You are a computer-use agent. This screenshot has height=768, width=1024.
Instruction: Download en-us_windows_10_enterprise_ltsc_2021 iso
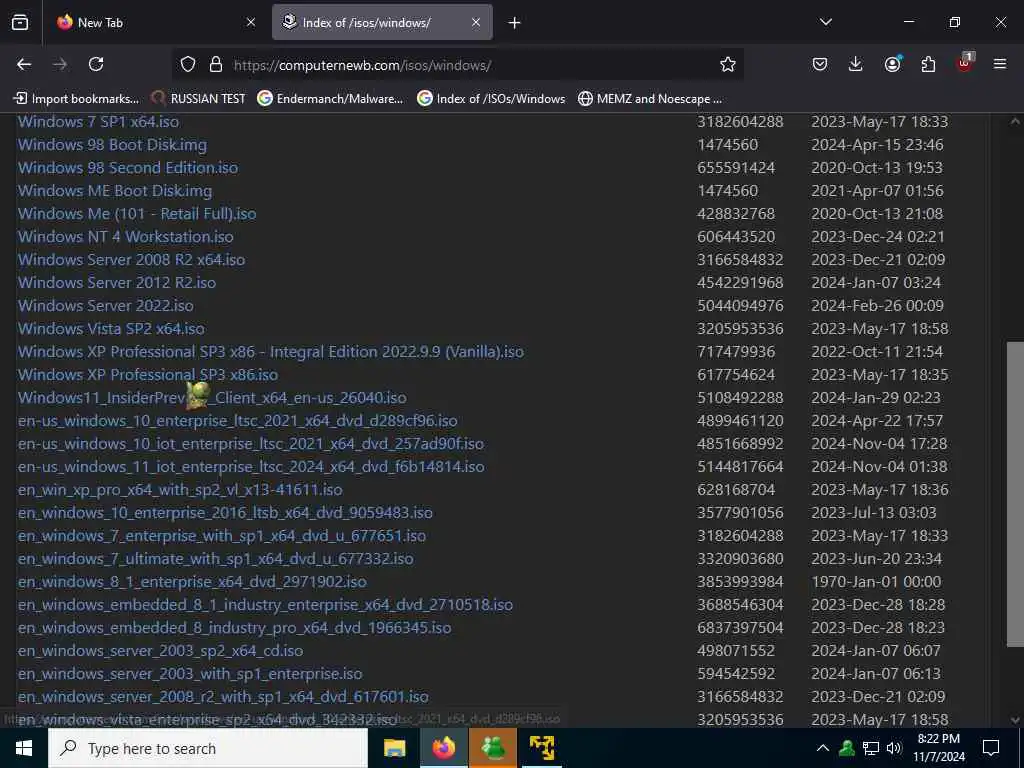(x=237, y=421)
